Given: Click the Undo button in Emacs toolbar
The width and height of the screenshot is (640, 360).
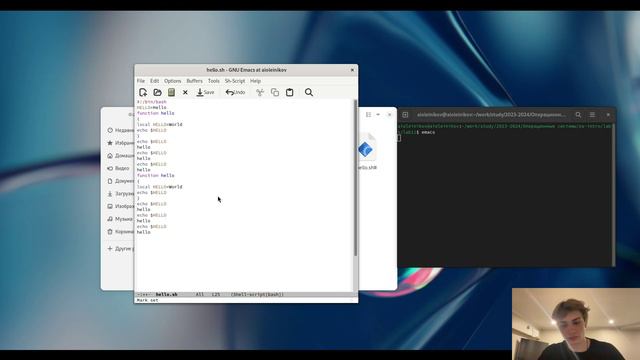Looking at the screenshot, I should click(236, 92).
